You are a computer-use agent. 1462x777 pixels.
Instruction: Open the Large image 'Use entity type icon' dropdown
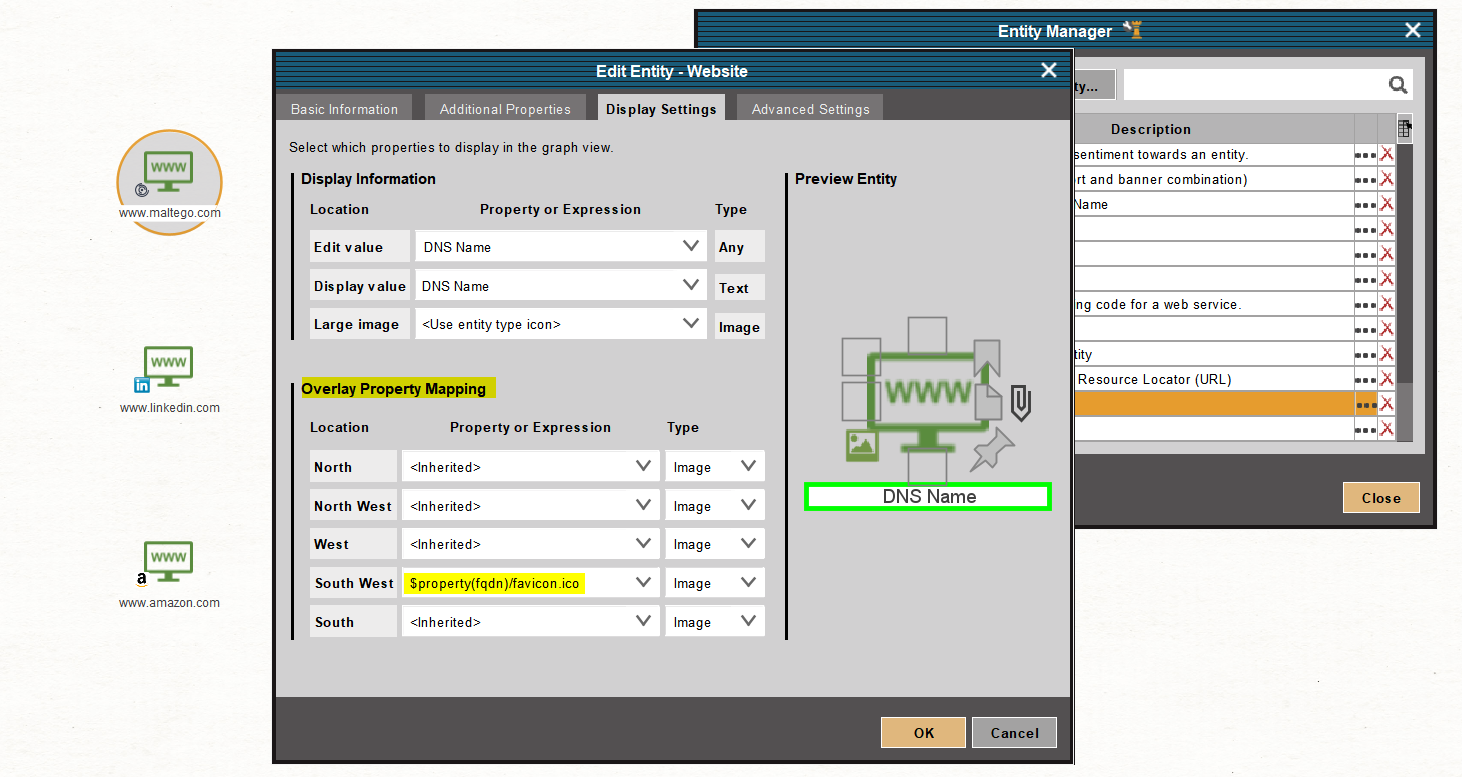click(561, 324)
